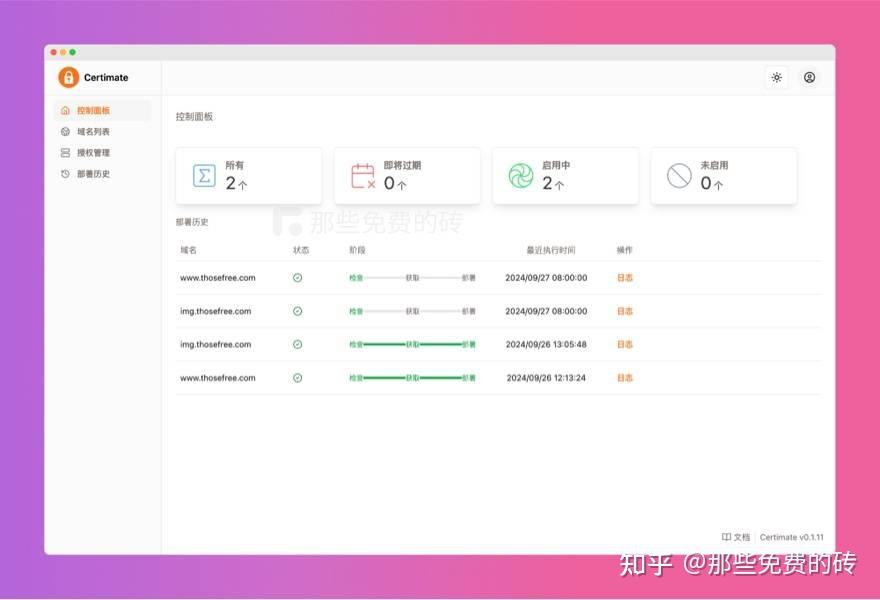Open 日志 for the first deployment row
This screenshot has width=880, height=600.
[623, 277]
